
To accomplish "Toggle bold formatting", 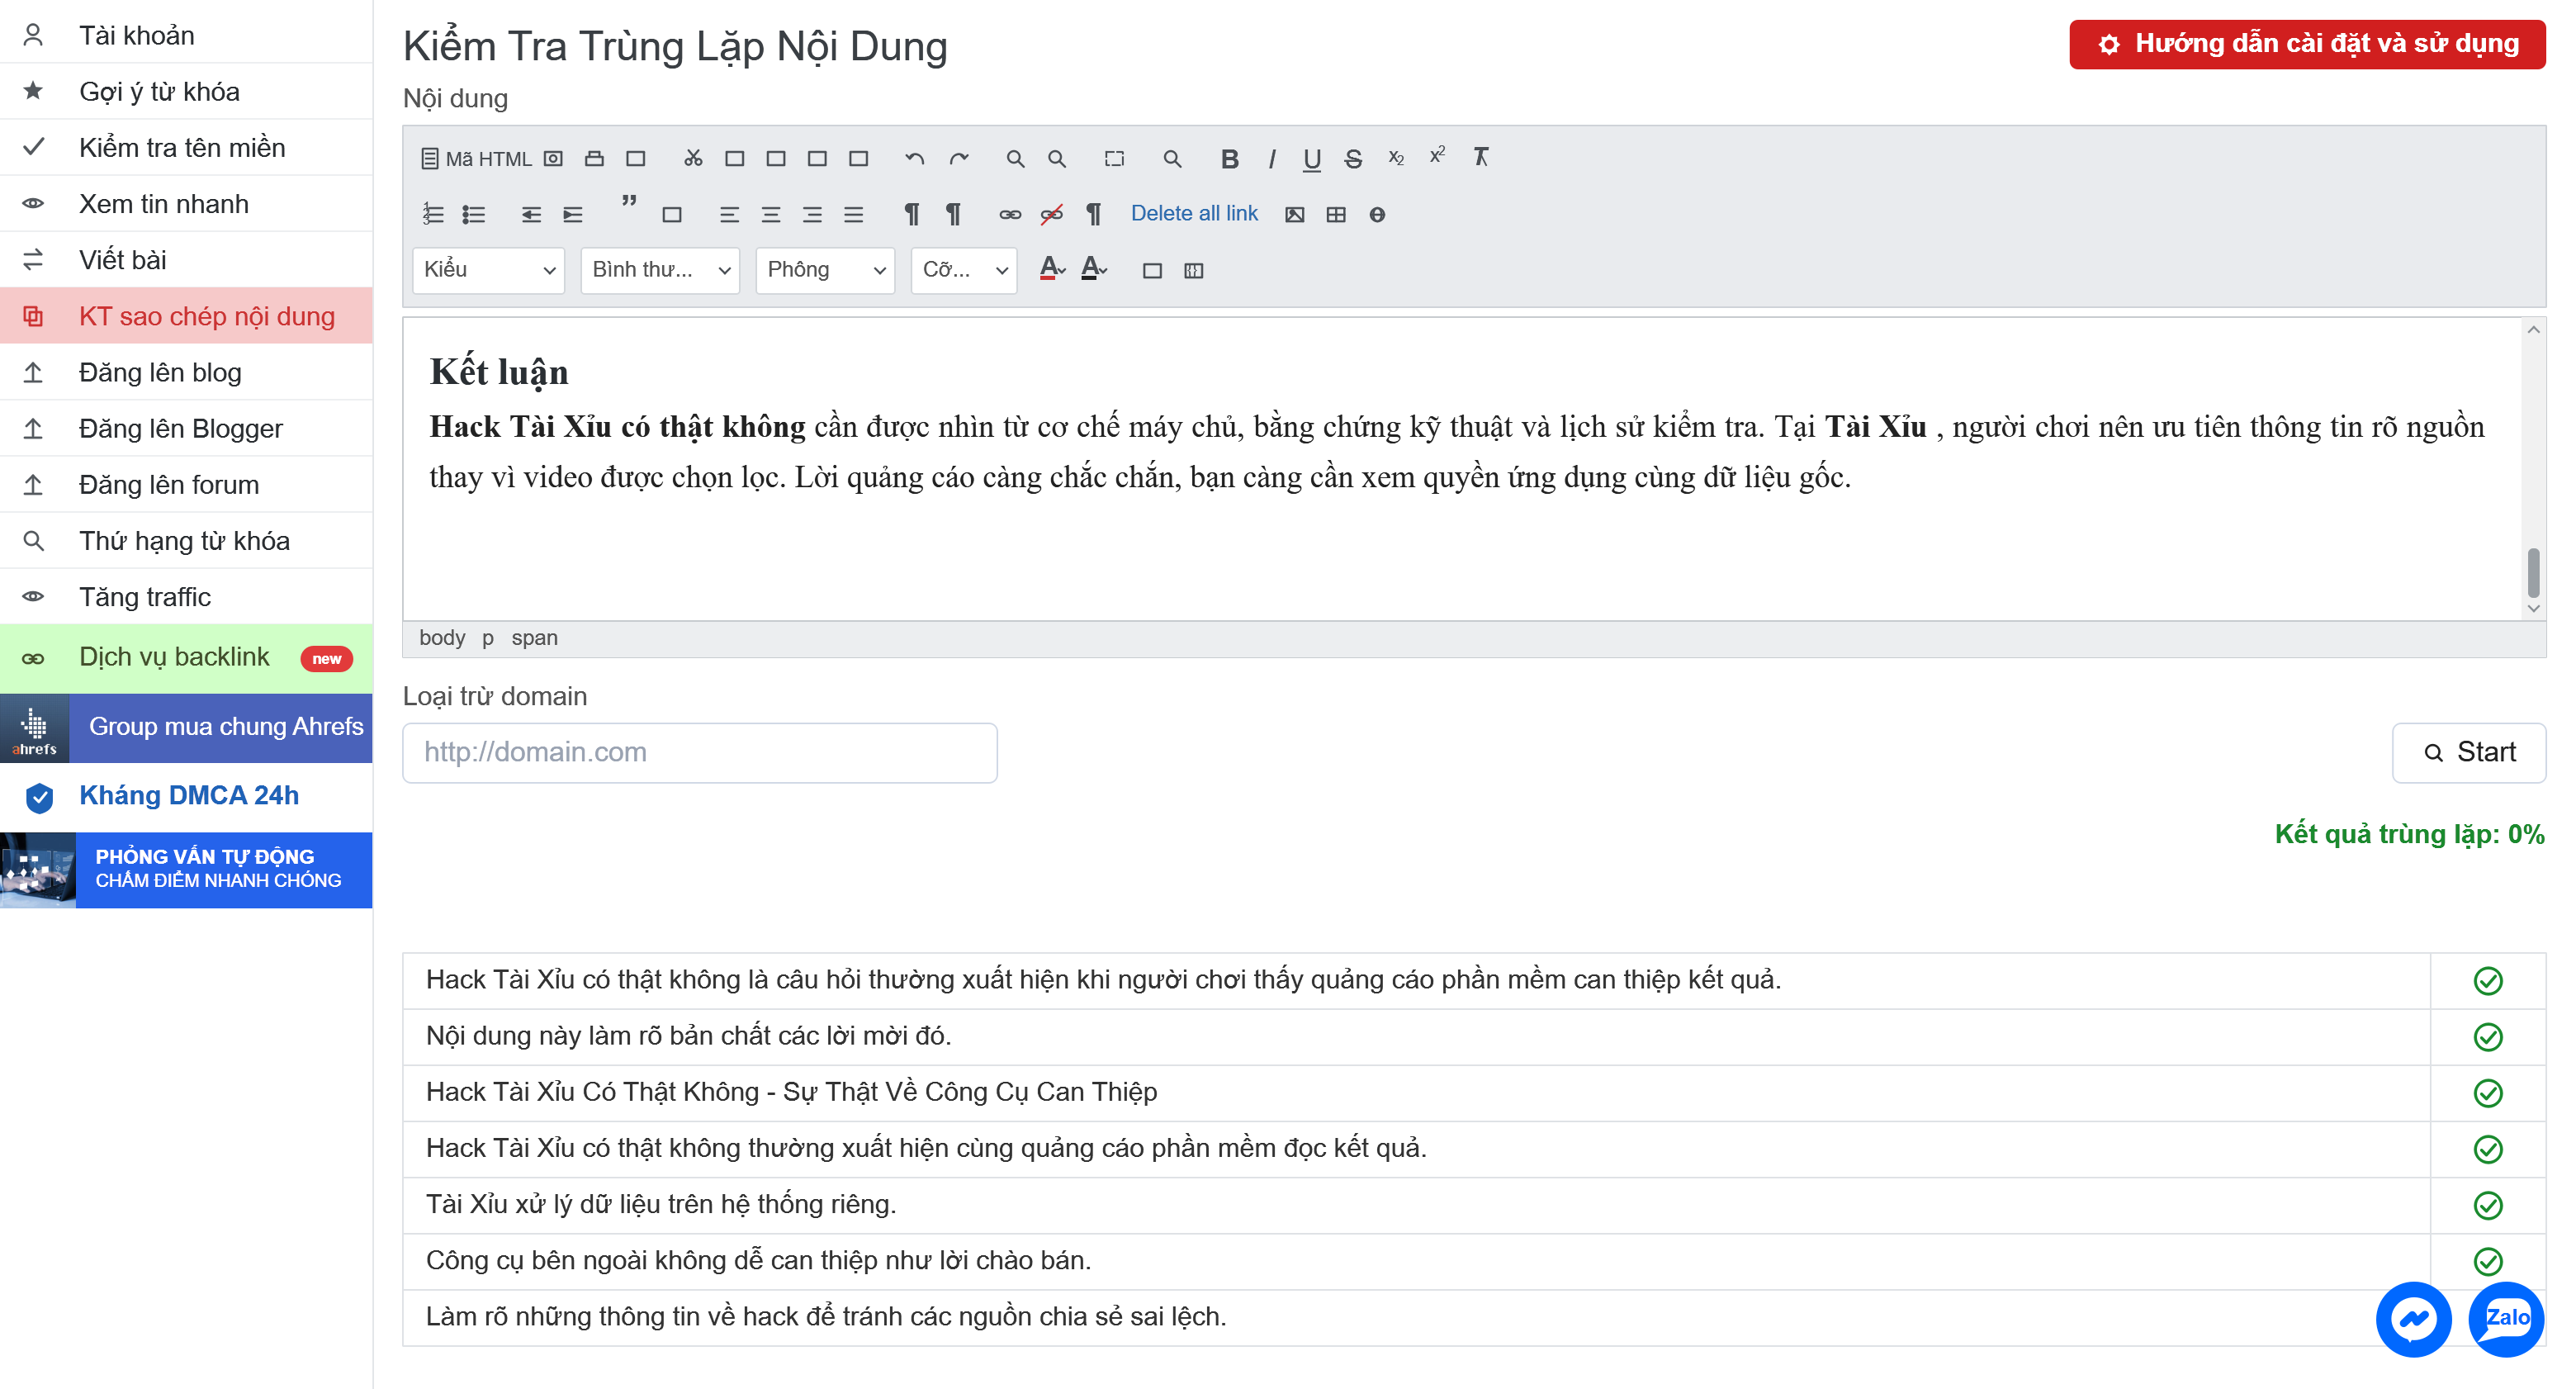I will point(1230,159).
